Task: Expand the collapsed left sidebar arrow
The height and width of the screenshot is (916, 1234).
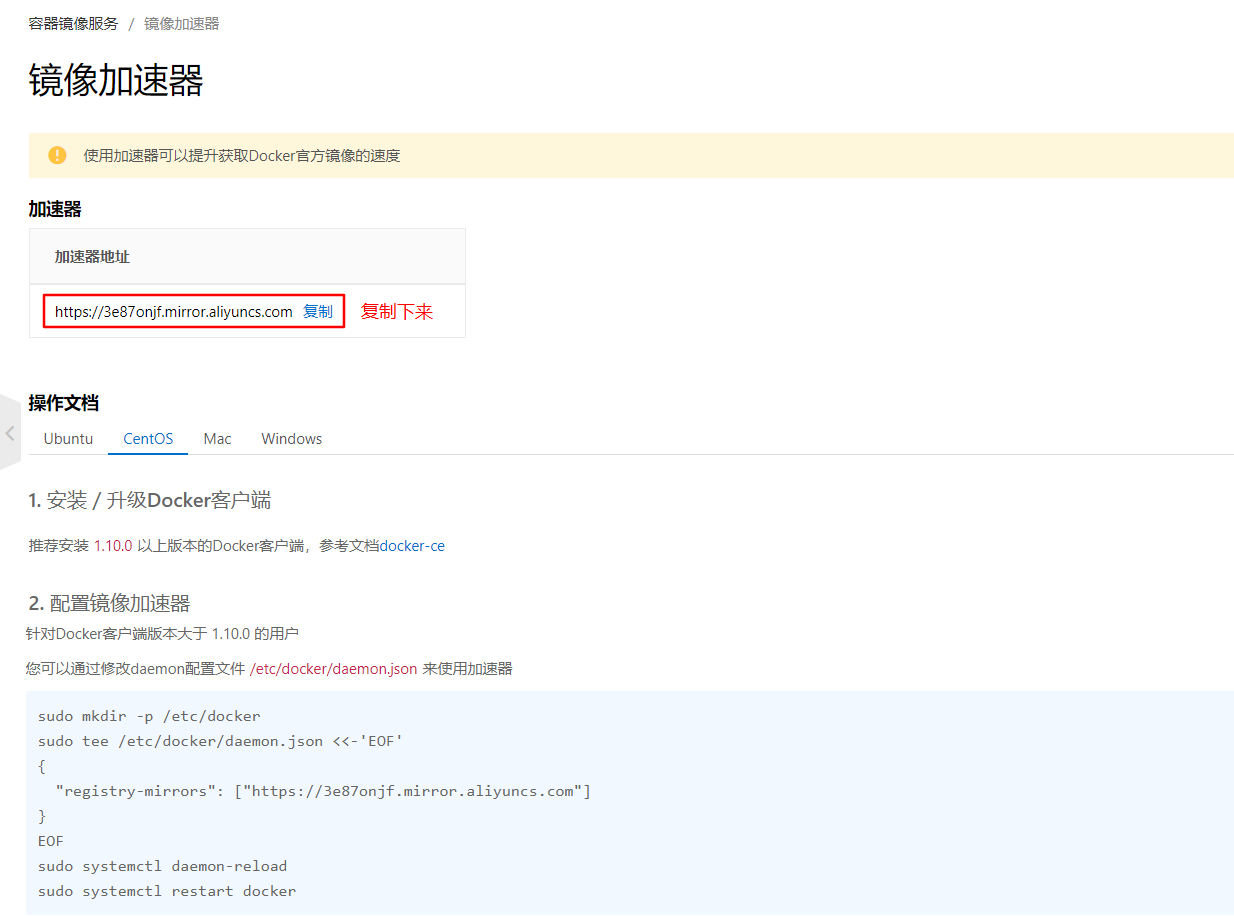Action: [9, 433]
